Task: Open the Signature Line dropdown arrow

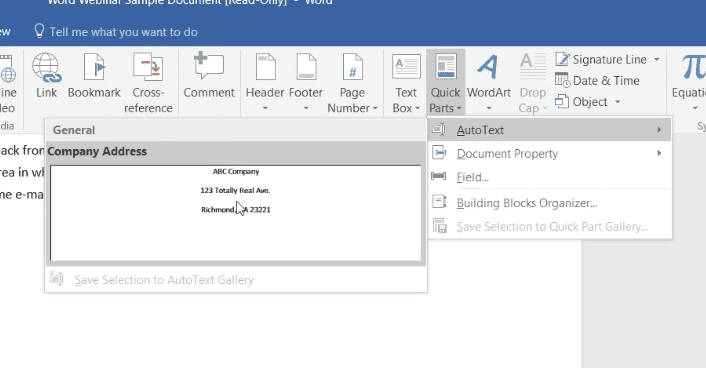Action: [x=657, y=59]
